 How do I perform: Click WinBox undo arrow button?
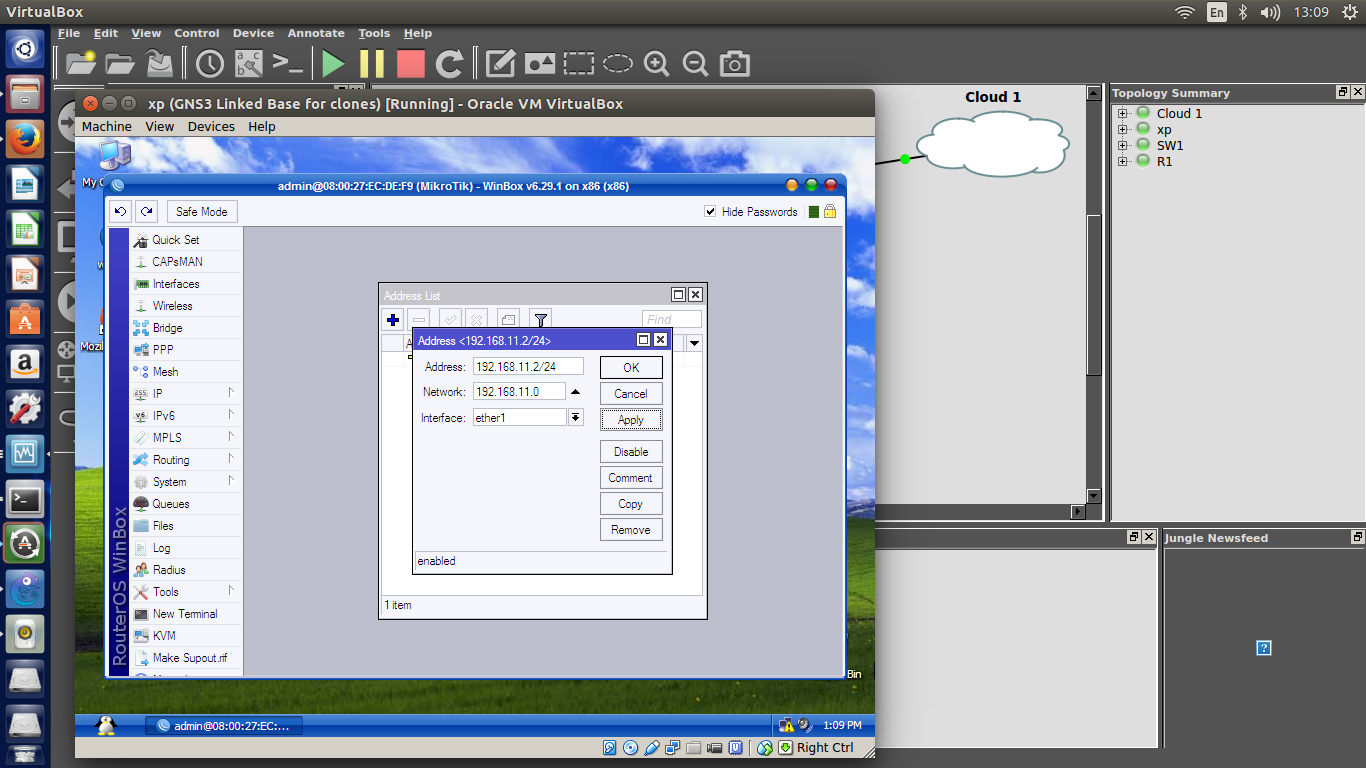pyautogui.click(x=120, y=211)
